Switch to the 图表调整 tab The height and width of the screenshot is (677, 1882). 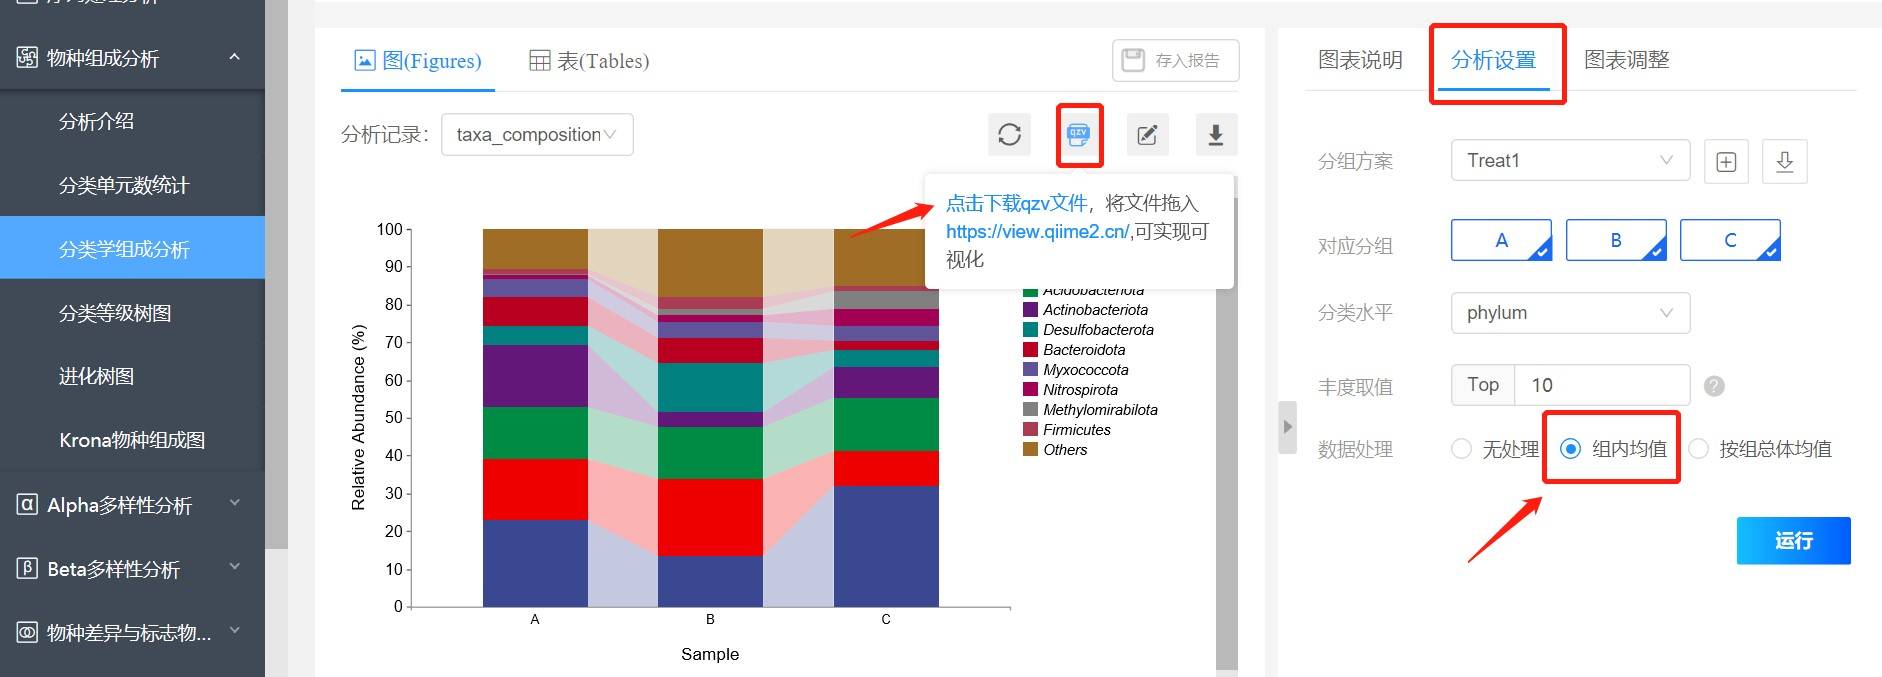[1626, 60]
